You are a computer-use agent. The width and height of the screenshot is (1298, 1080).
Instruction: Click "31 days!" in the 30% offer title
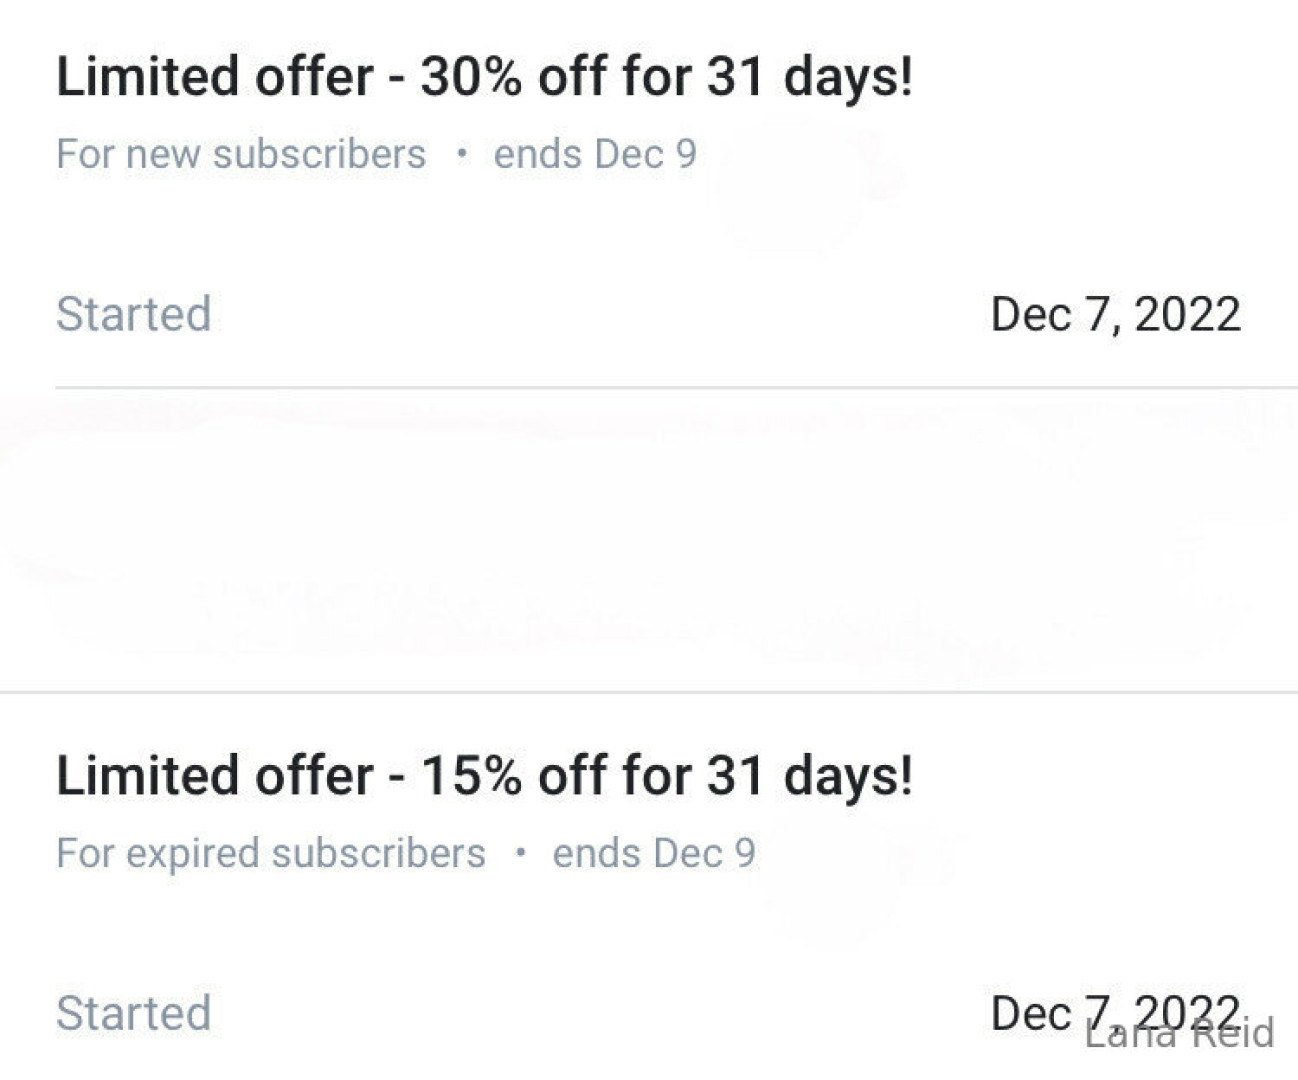point(810,77)
